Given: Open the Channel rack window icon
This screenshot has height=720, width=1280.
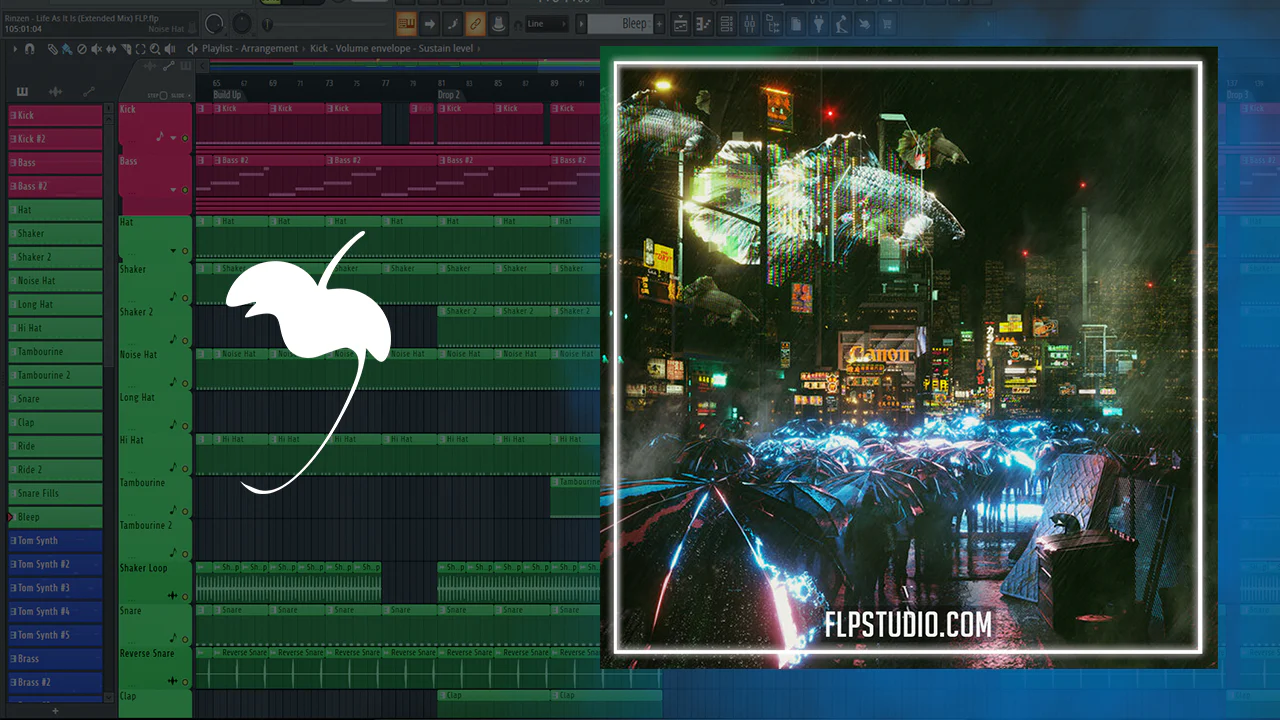Looking at the screenshot, I should [x=726, y=23].
